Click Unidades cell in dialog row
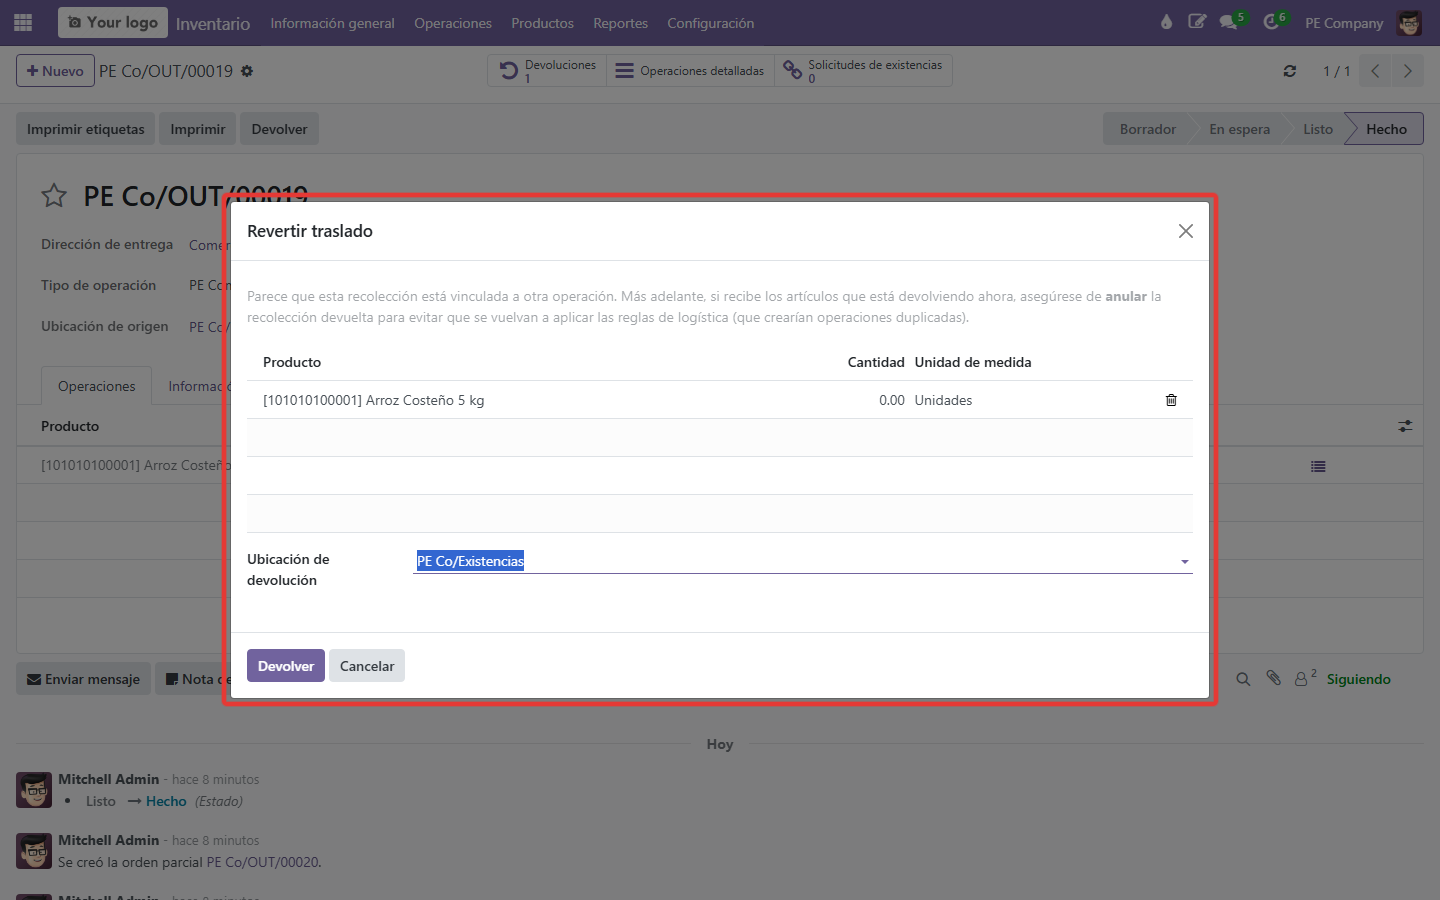This screenshot has width=1440, height=900. tap(943, 400)
